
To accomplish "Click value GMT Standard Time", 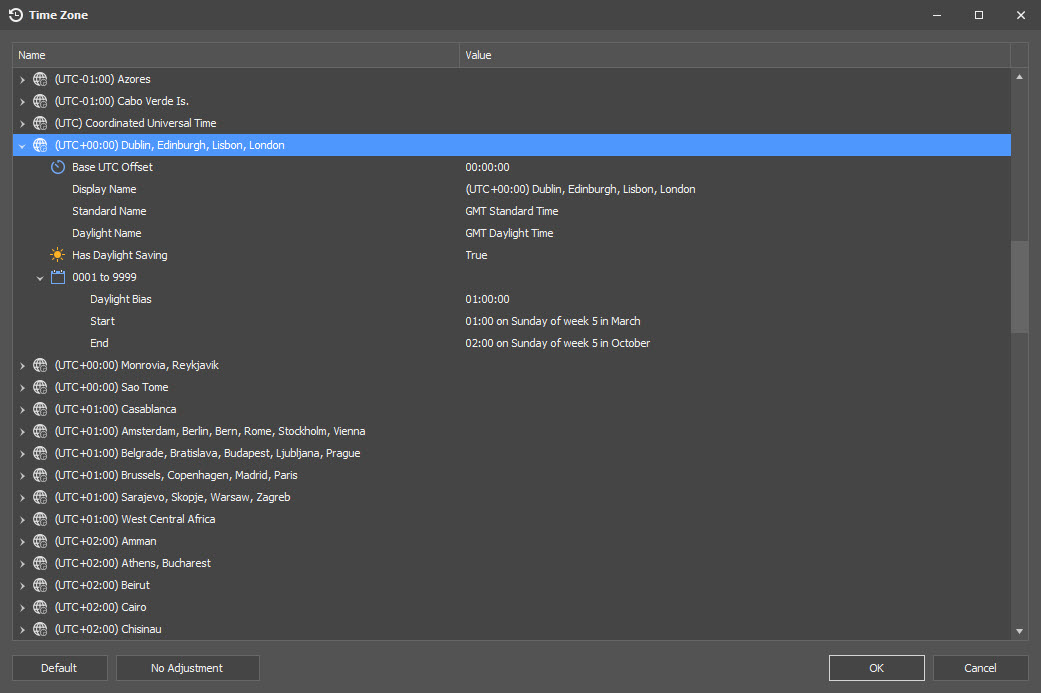I will pos(512,211).
